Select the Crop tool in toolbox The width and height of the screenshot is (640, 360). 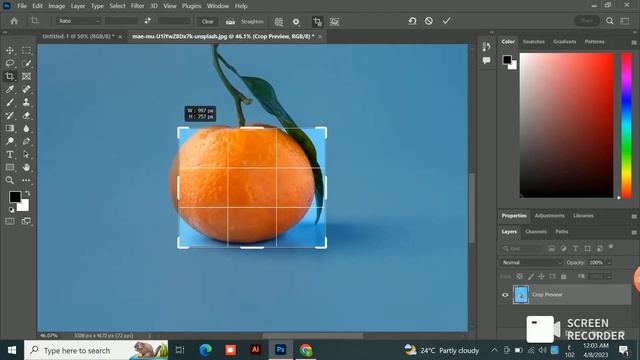click(10, 76)
